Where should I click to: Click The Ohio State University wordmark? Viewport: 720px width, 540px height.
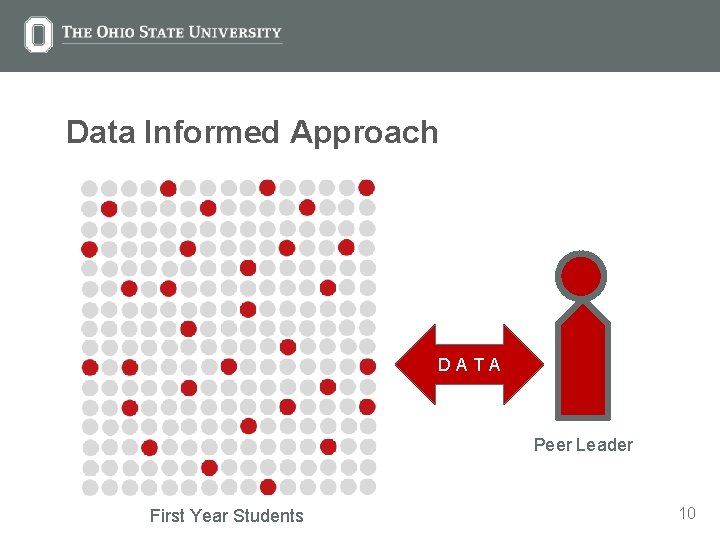pyautogui.click(x=172, y=33)
